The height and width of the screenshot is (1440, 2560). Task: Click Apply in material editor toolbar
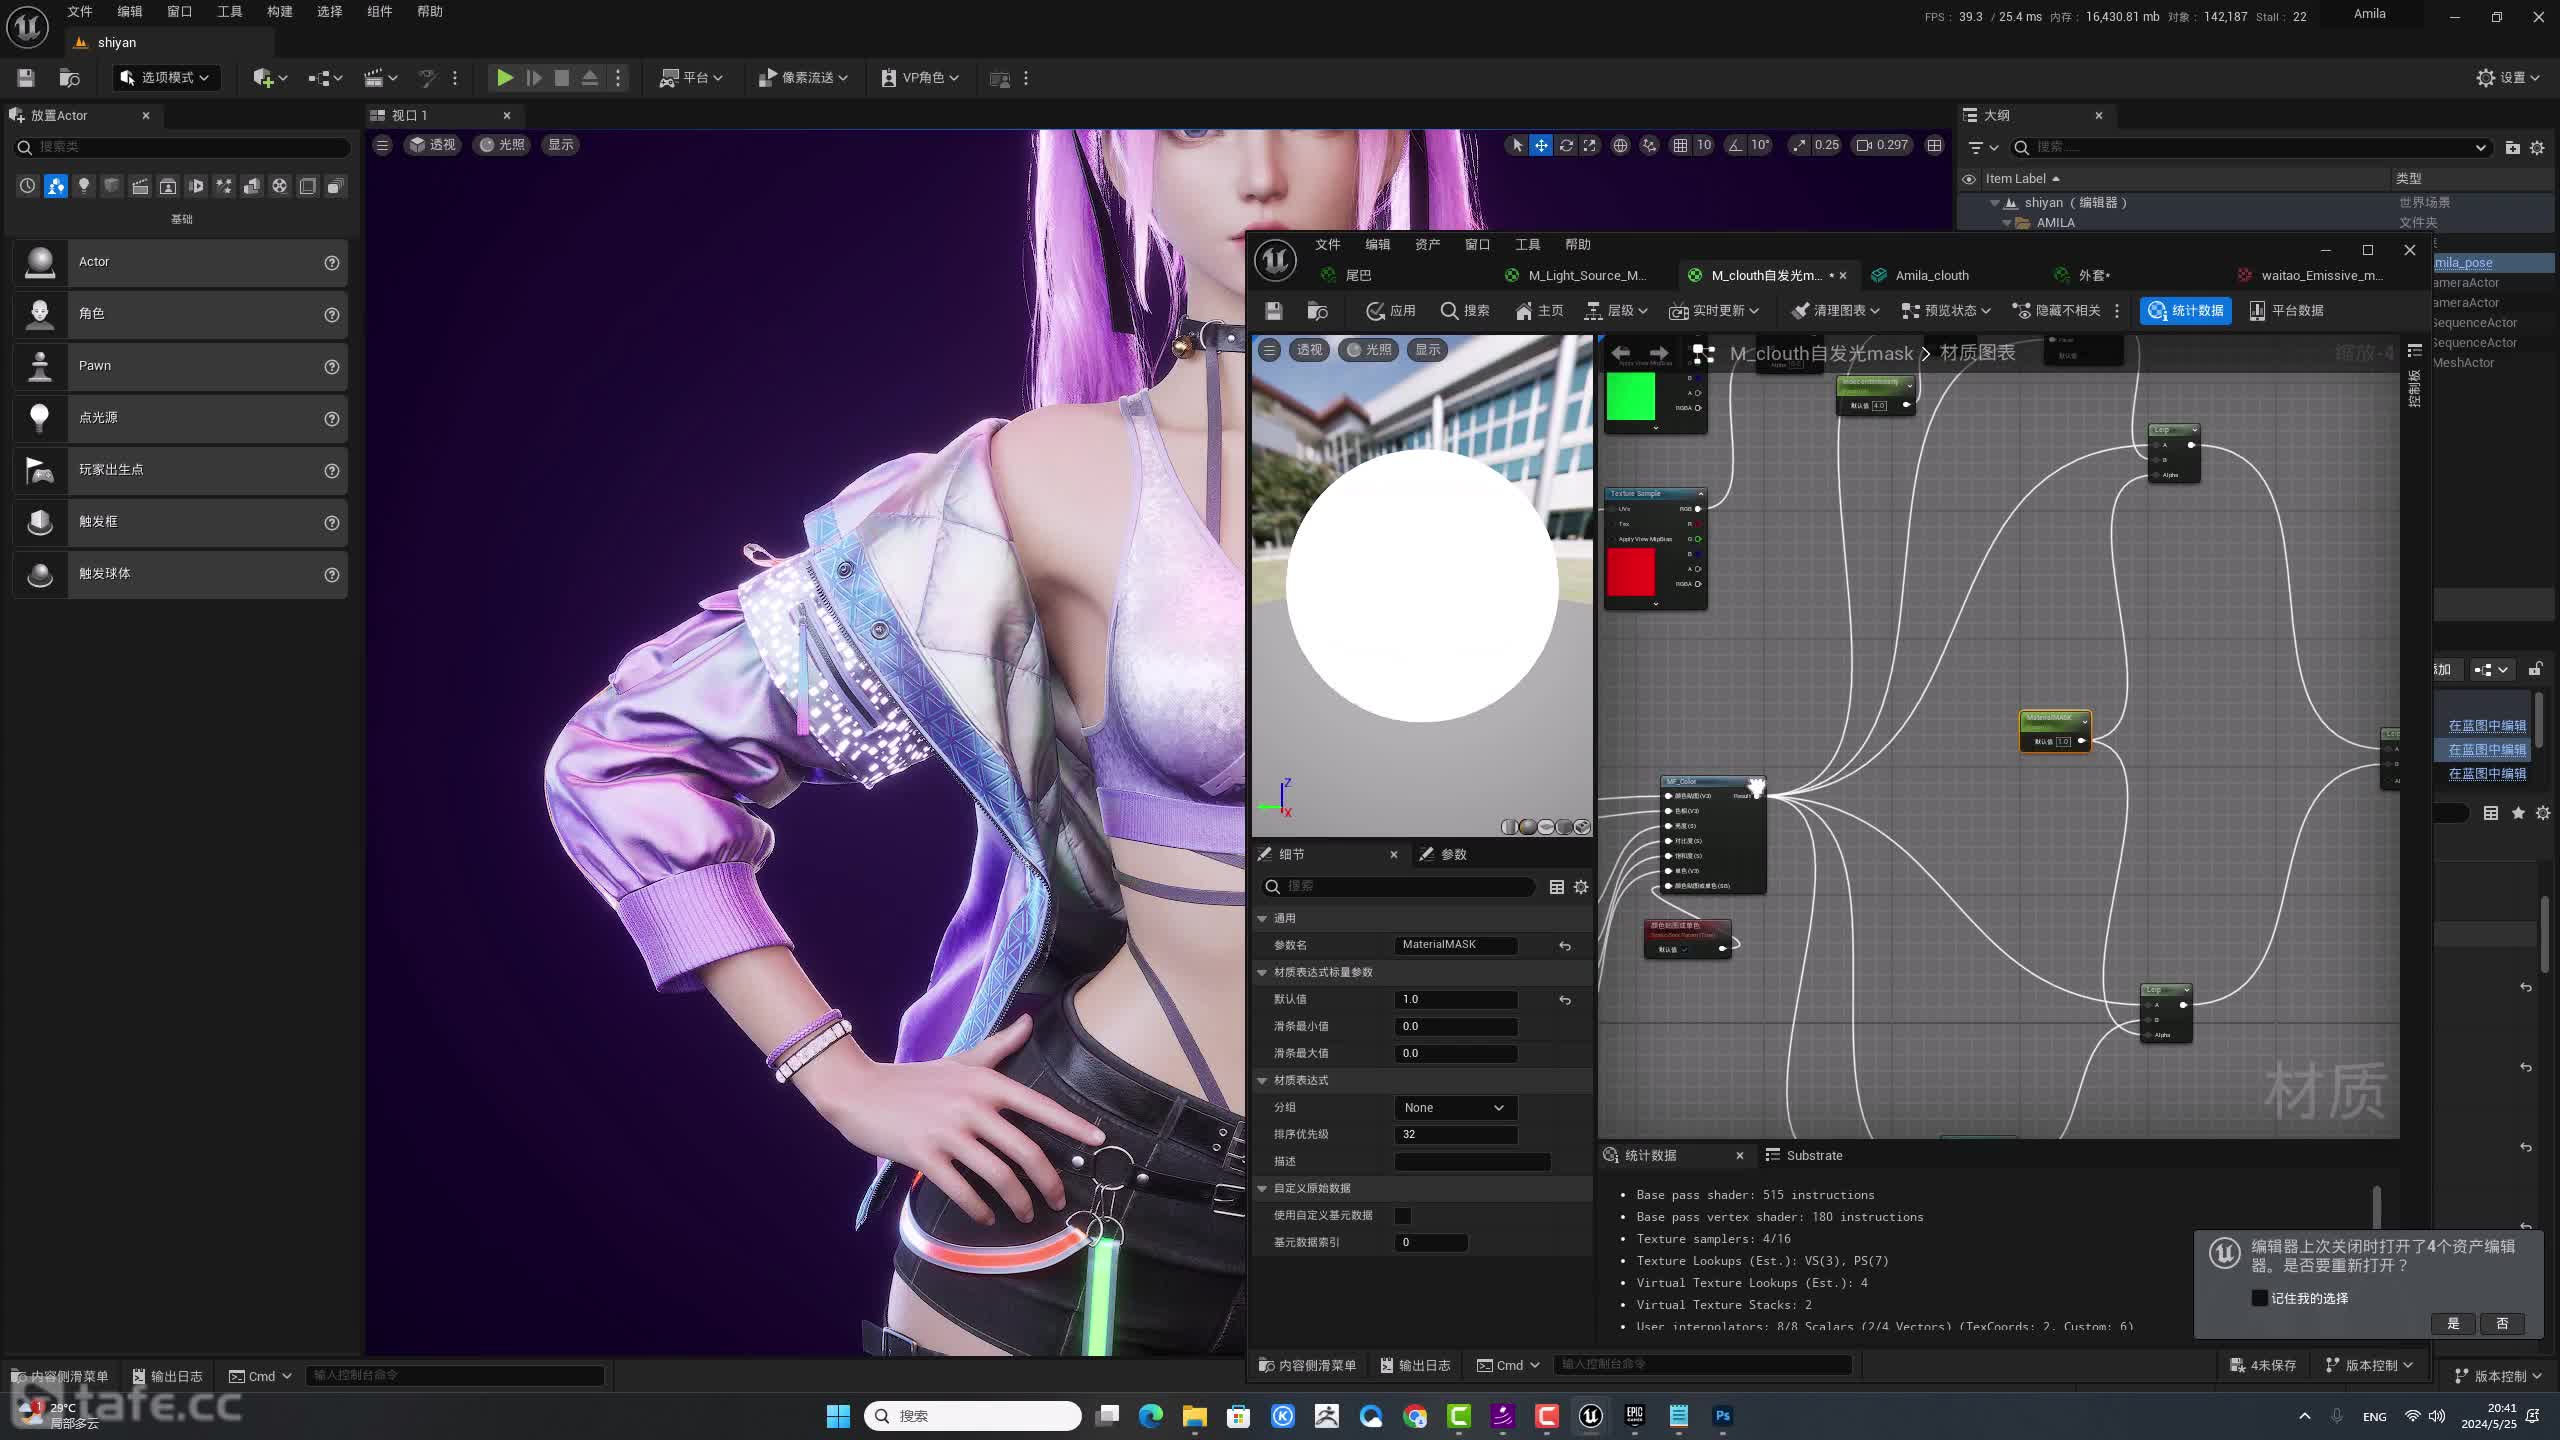coord(1391,311)
